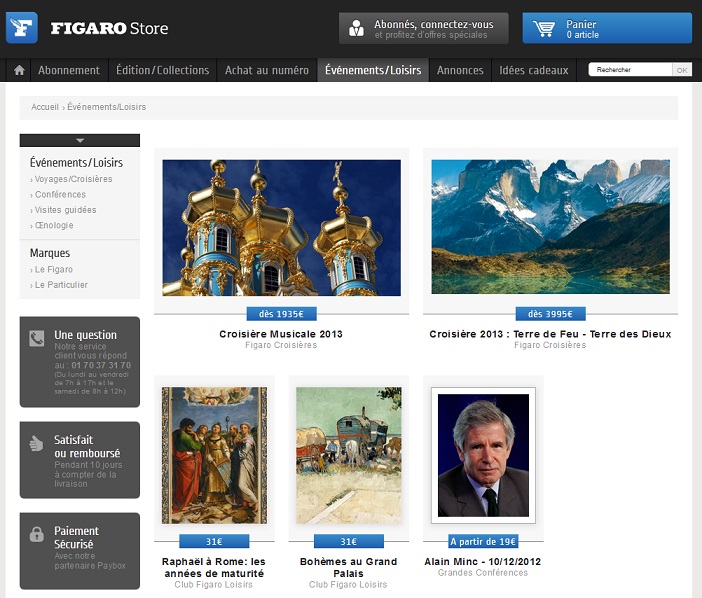The image size is (702, 598).
Task: Open Alain Minc - 10/12/2012 title link
Action: click(483, 561)
